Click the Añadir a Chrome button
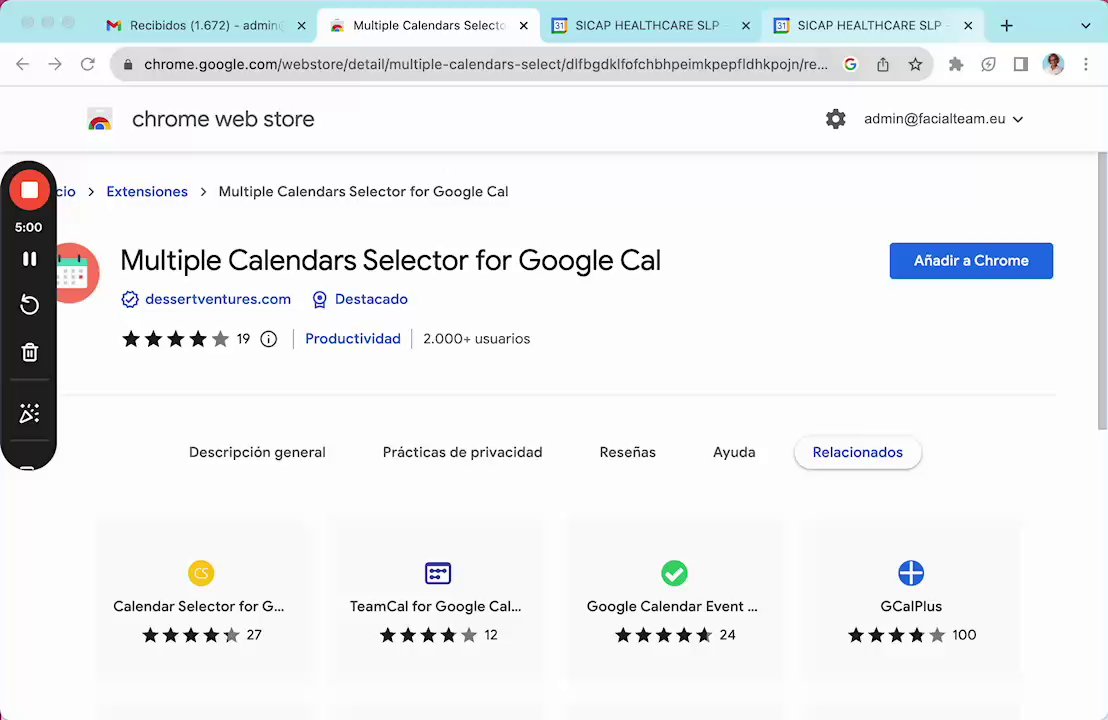This screenshot has height=720, width=1108. coord(970,261)
